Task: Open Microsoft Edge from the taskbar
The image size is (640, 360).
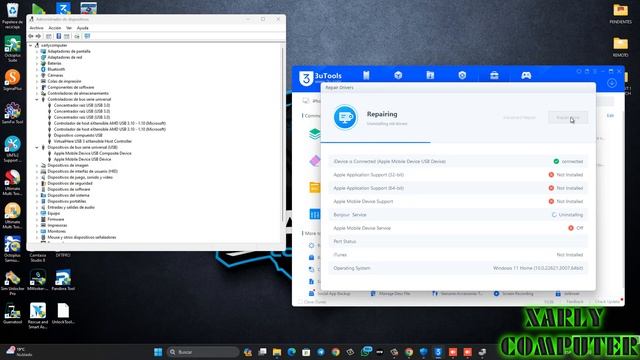Action: pyautogui.click(x=291, y=352)
